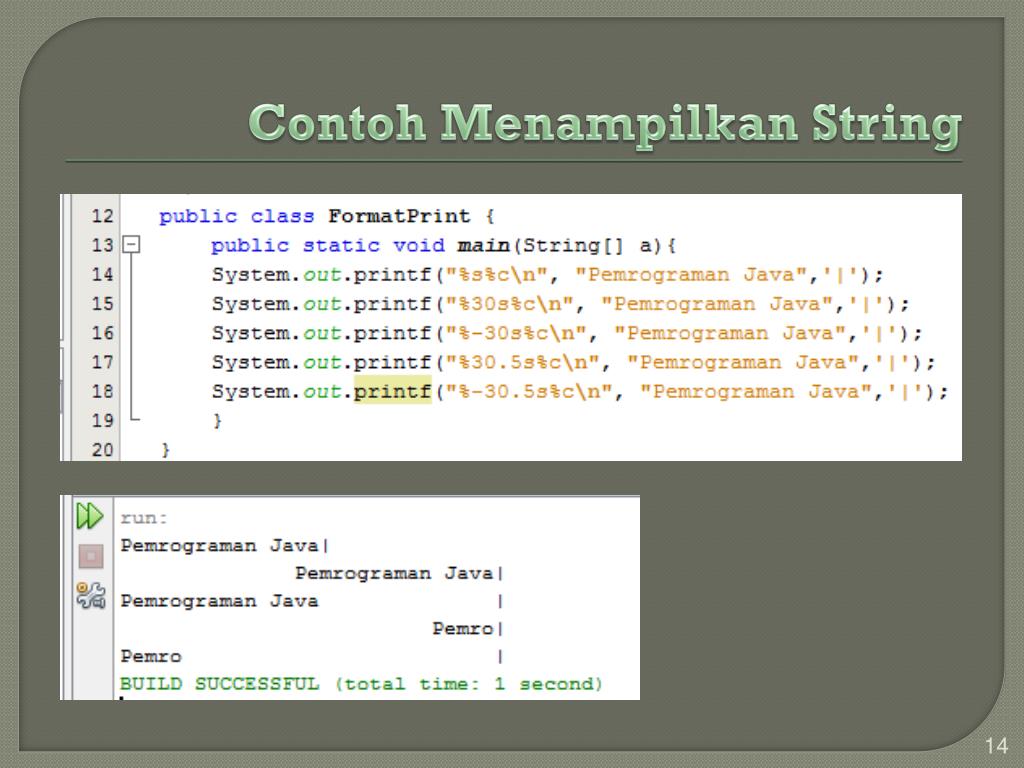Viewport: 1024px width, 768px height.
Task: Click first output line "Pemrograman Java|"
Action: pyautogui.click(x=225, y=545)
